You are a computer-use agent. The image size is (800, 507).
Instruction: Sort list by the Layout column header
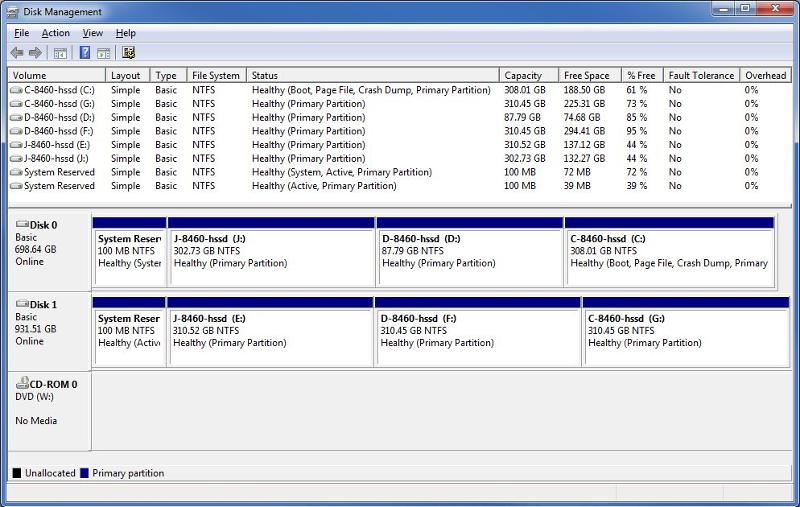[x=128, y=75]
